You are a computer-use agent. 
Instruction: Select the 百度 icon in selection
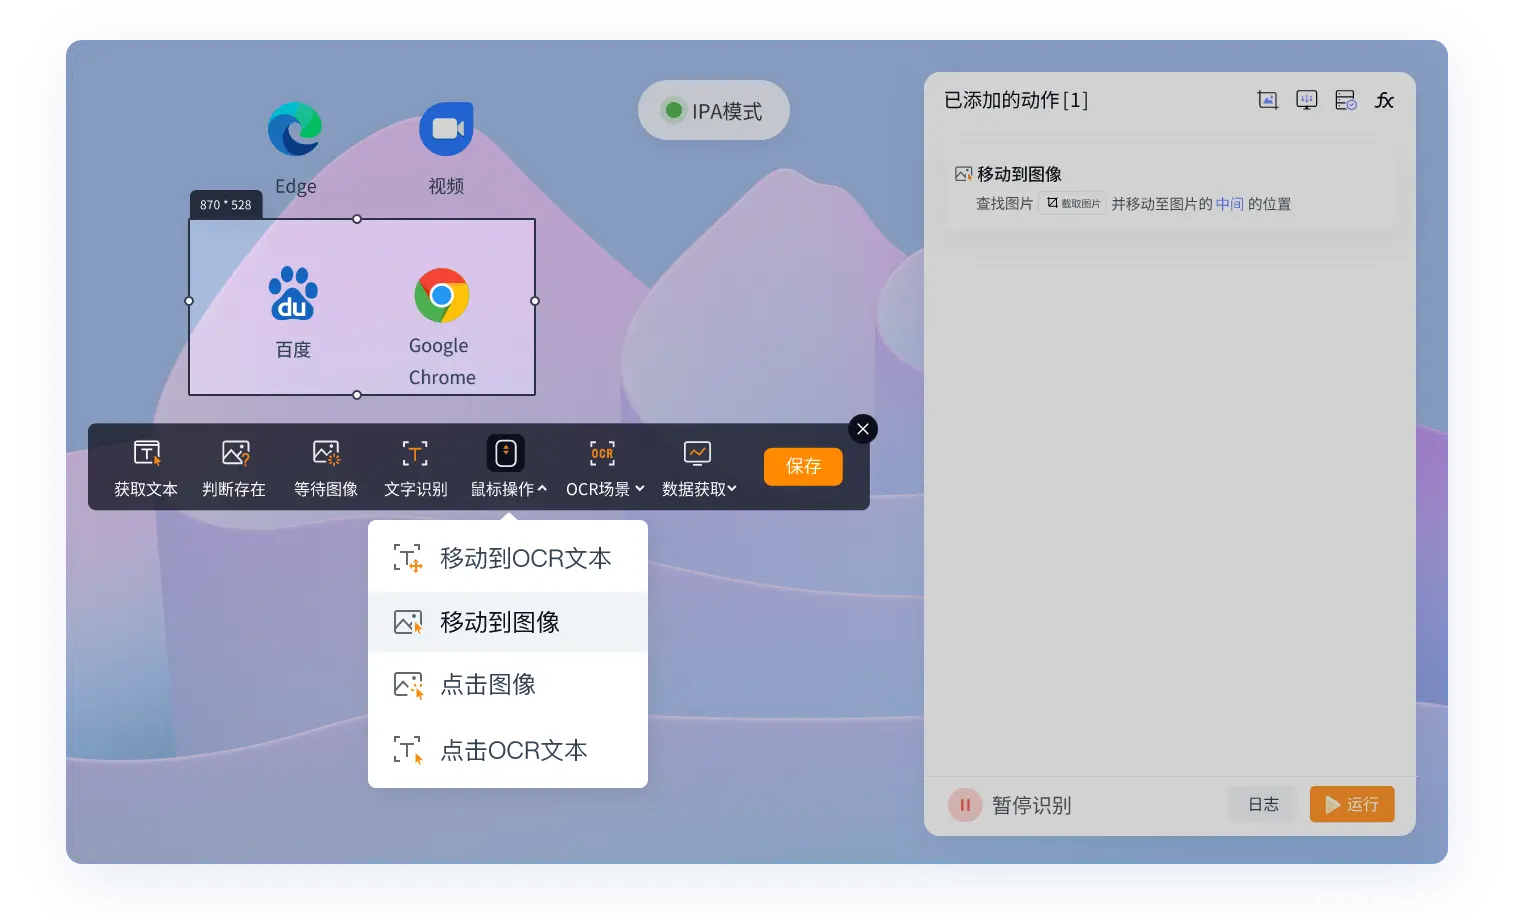tap(293, 294)
